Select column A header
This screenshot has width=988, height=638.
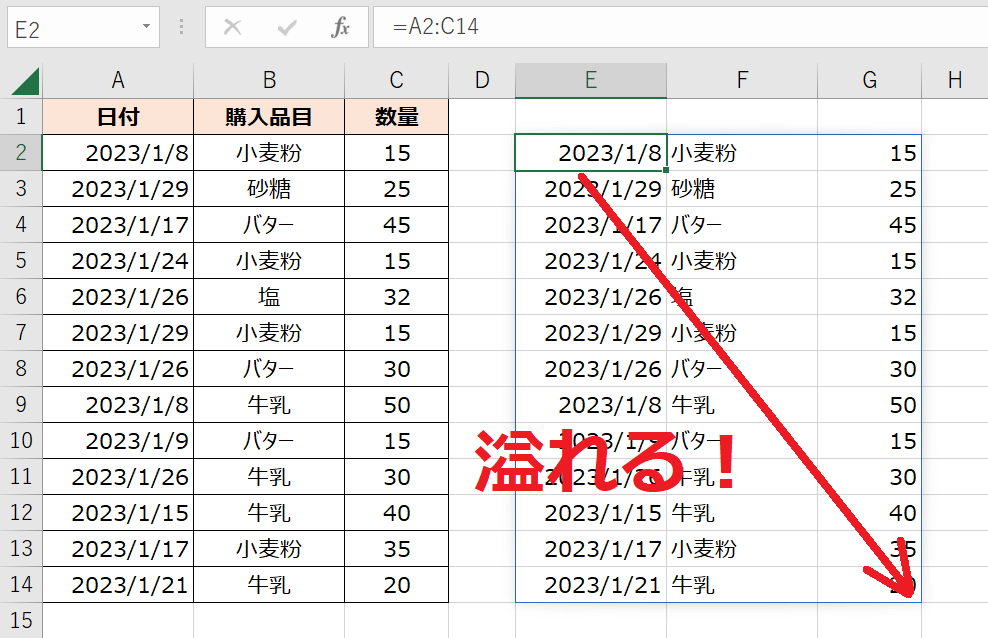pyautogui.click(x=118, y=81)
